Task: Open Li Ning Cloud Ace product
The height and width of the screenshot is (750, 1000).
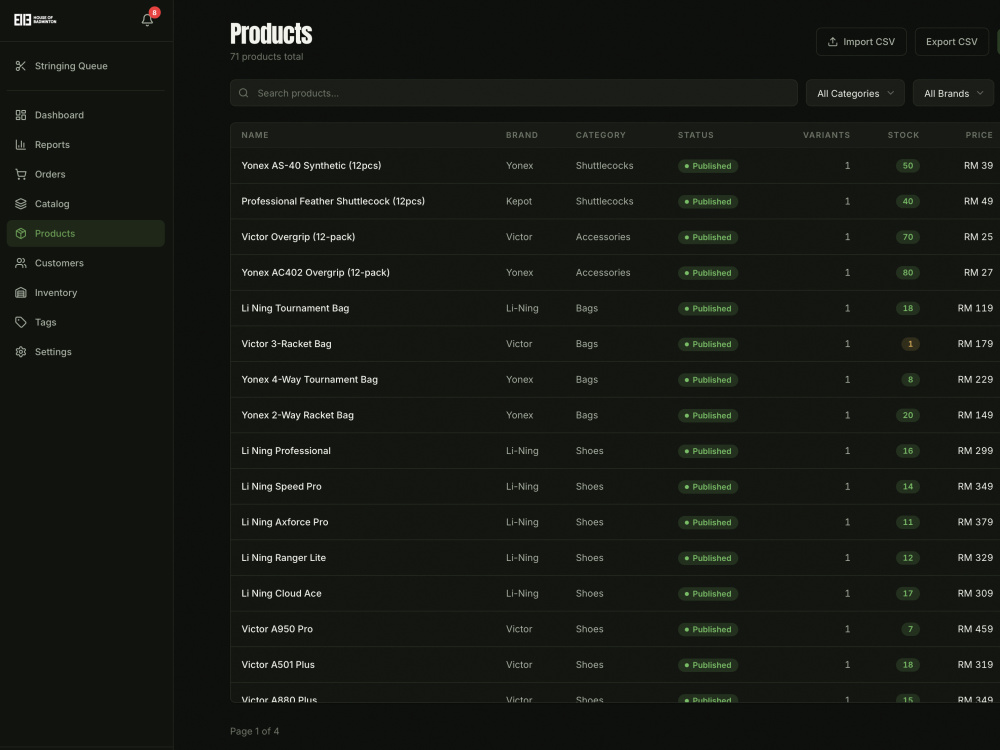Action: (x=281, y=594)
